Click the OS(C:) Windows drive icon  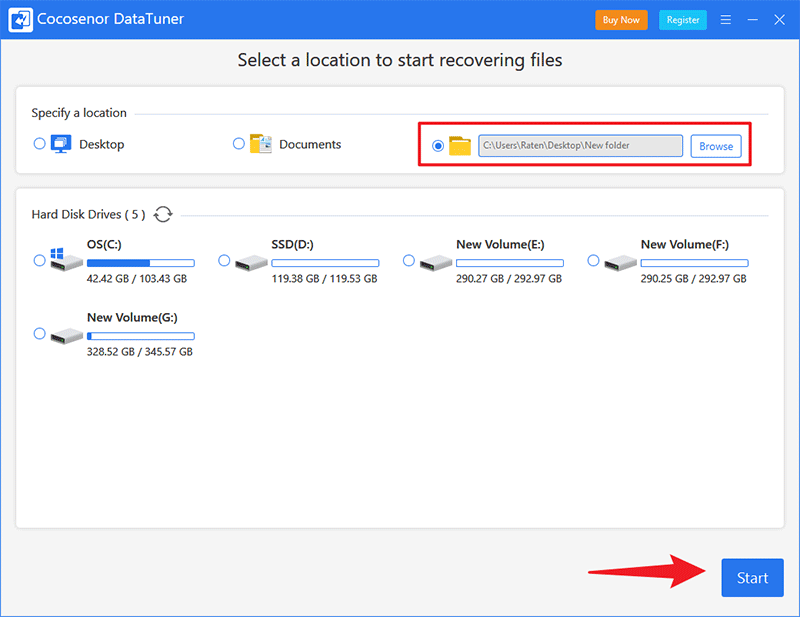(x=66, y=260)
